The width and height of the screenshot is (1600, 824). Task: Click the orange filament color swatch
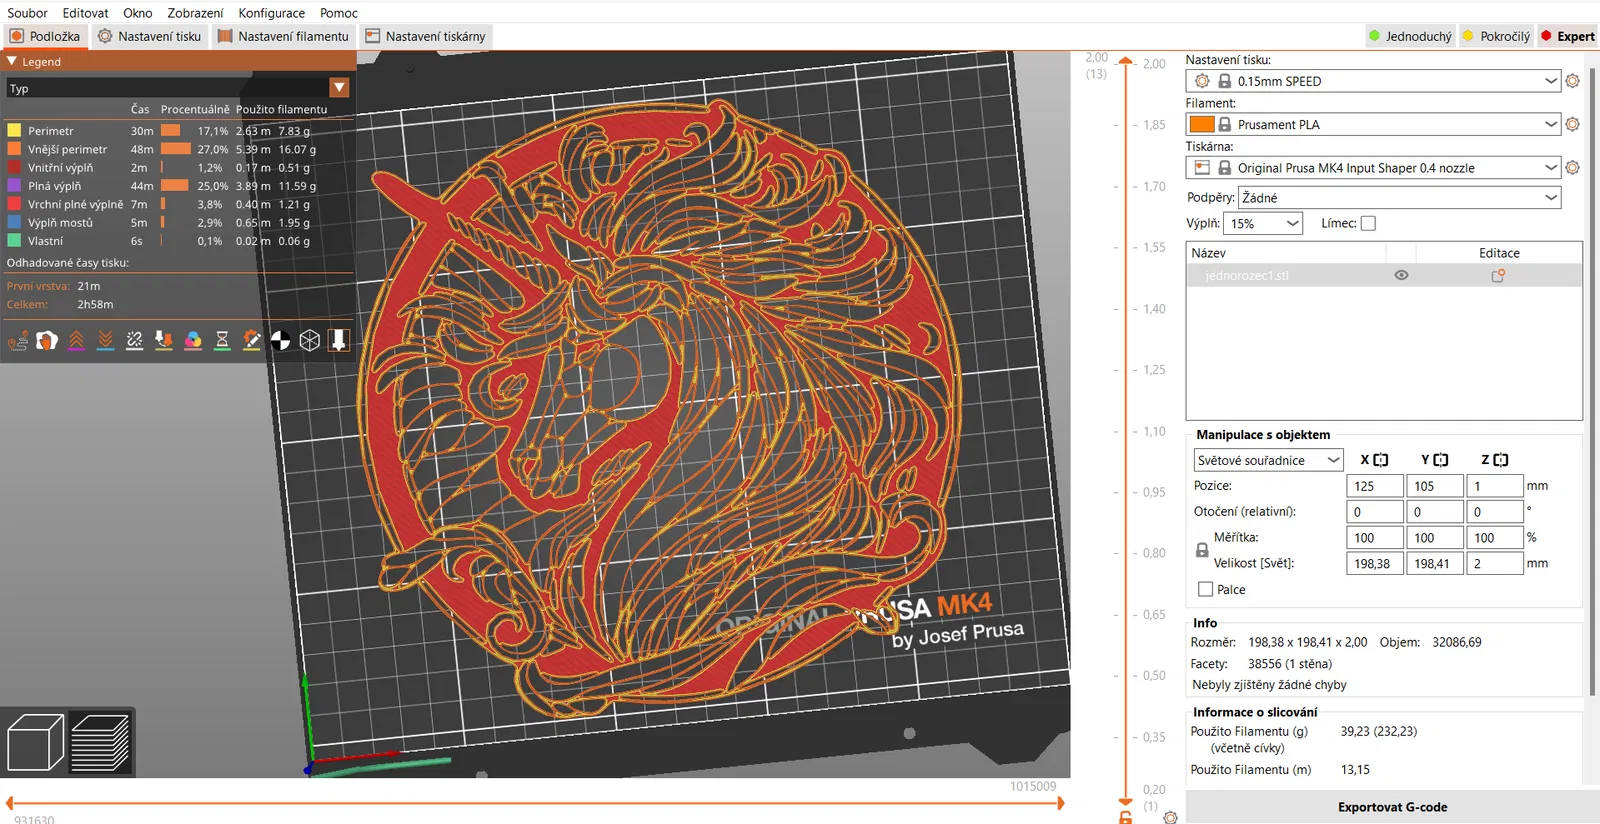pyautogui.click(x=1202, y=124)
